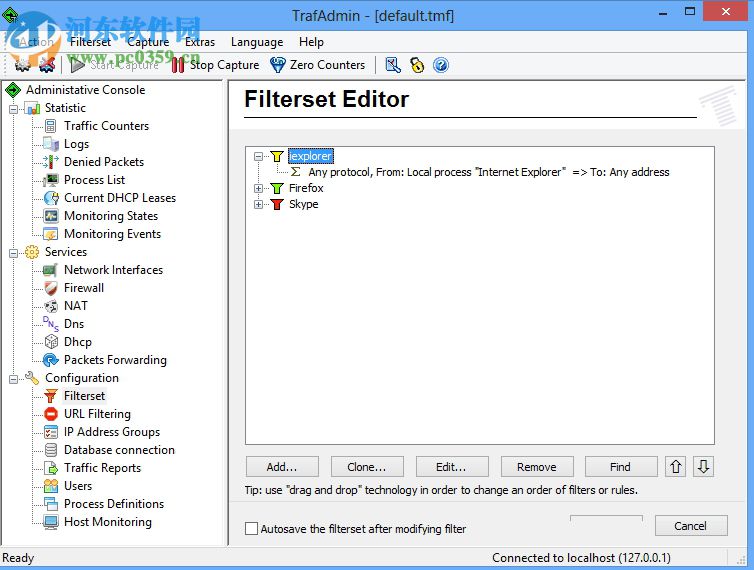
Task: Open the Extras menu
Action: click(200, 42)
